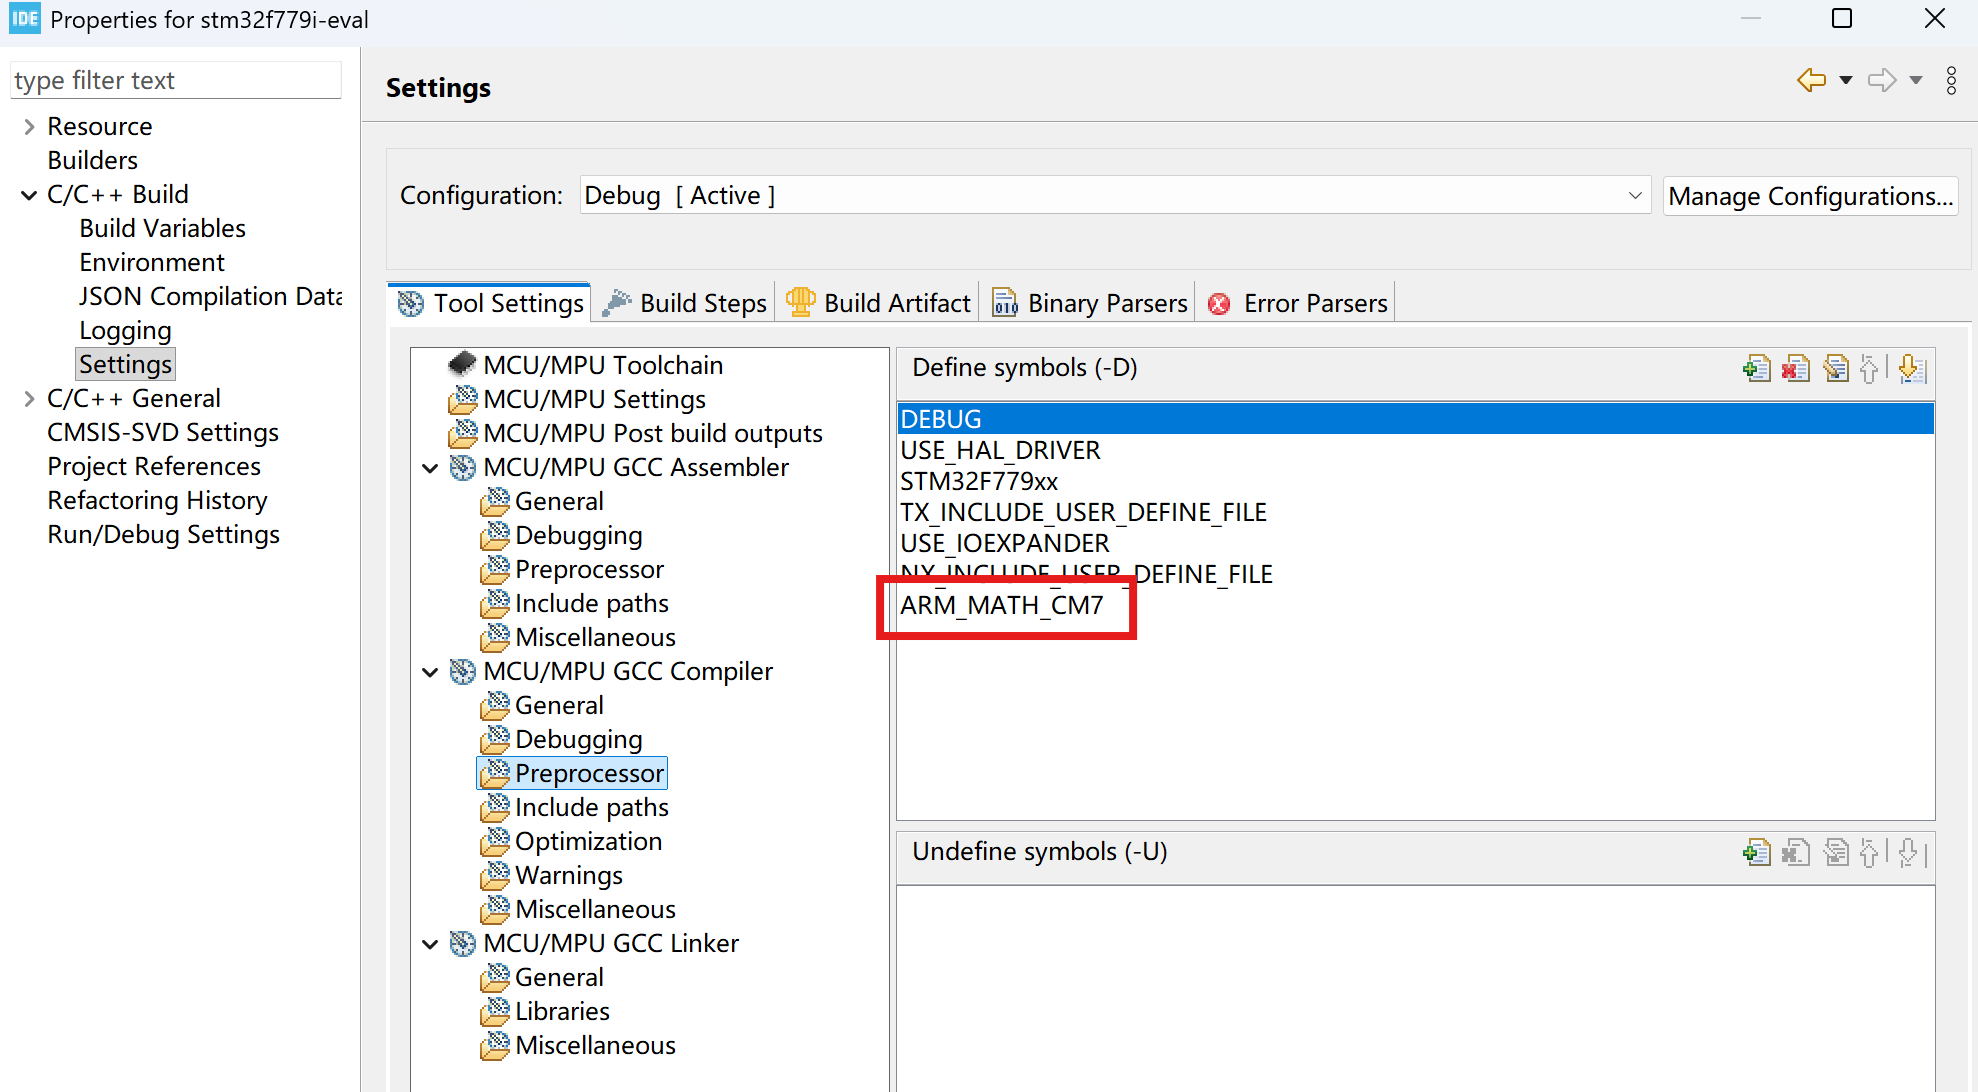Click the Manage Configurations button
Image resolution: width=1978 pixels, height=1092 pixels.
coord(1810,196)
